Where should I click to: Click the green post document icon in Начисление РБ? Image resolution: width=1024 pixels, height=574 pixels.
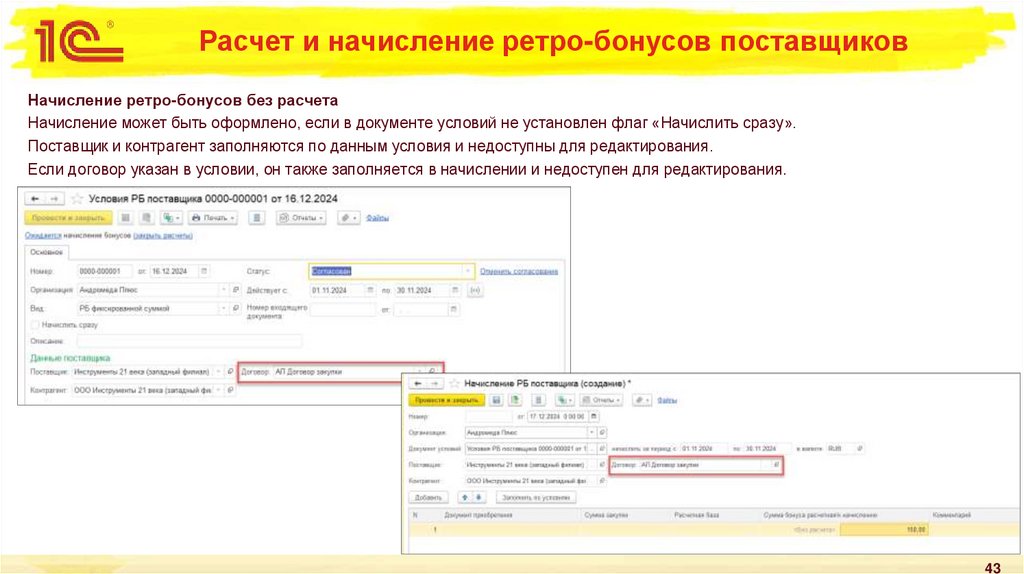515,400
